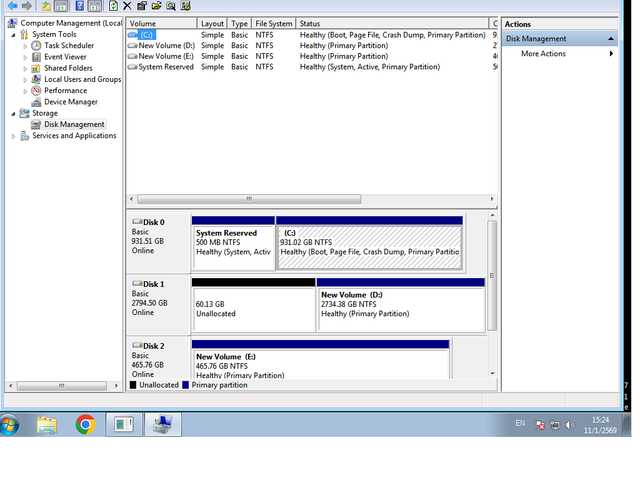The width and height of the screenshot is (640, 480).
Task: Click the black X Delete icon
Action: (x=127, y=6)
